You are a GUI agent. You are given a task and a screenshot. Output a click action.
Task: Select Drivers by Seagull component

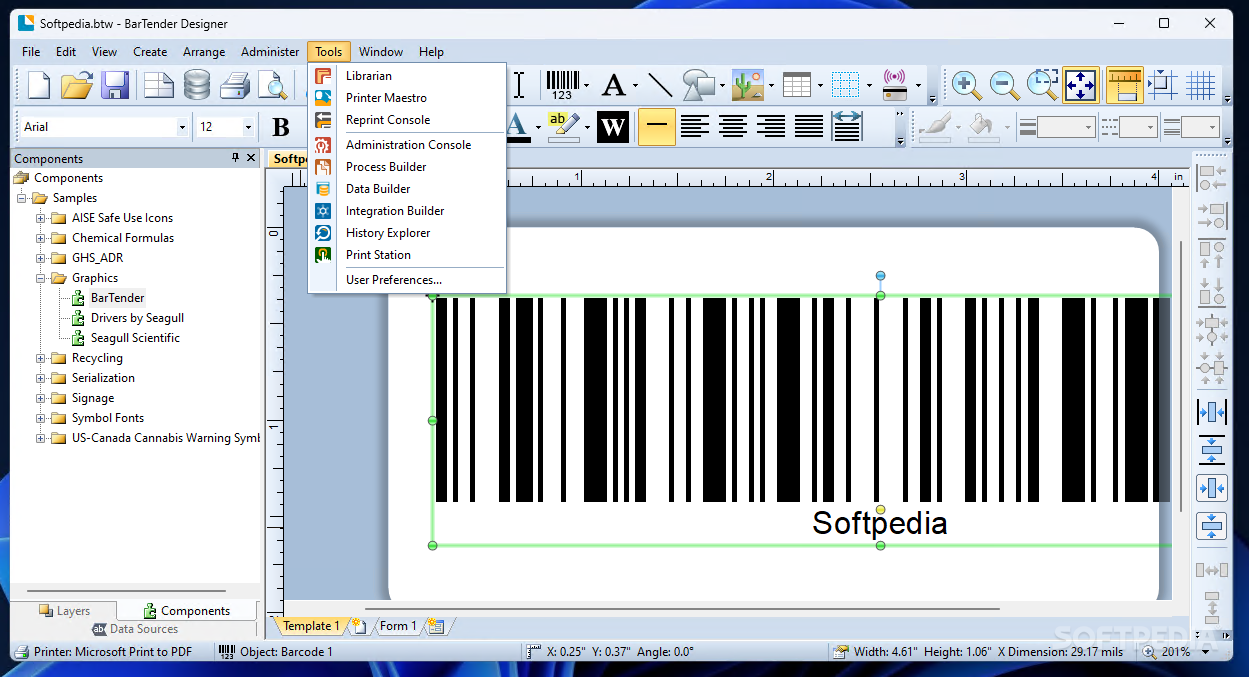tap(137, 318)
